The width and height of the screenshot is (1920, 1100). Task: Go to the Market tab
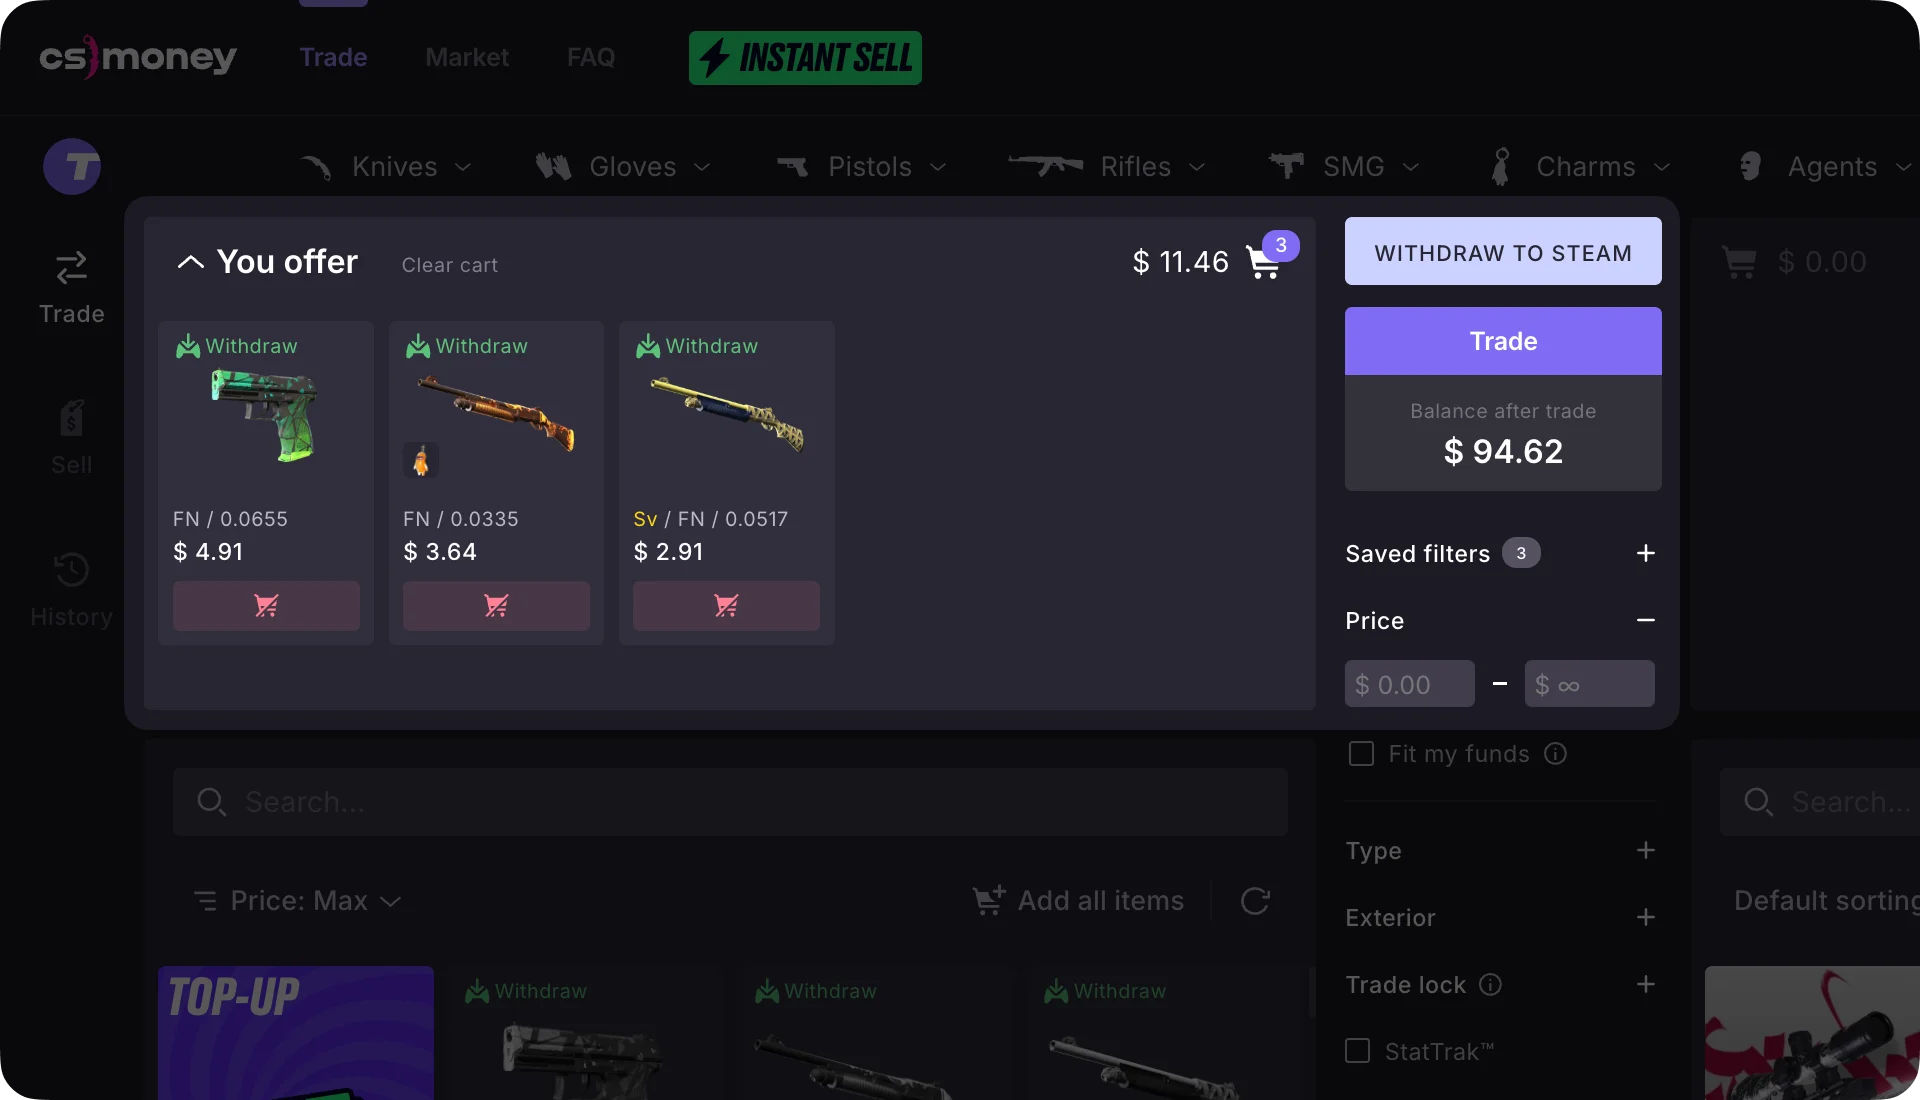pos(467,57)
